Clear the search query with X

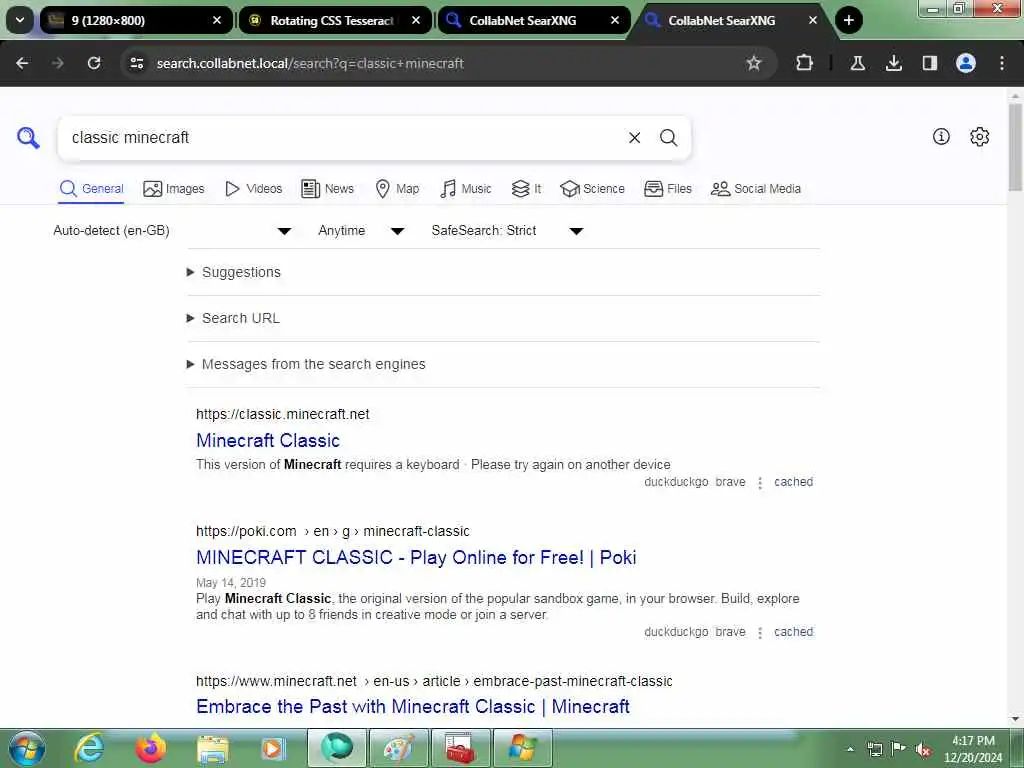tap(634, 138)
